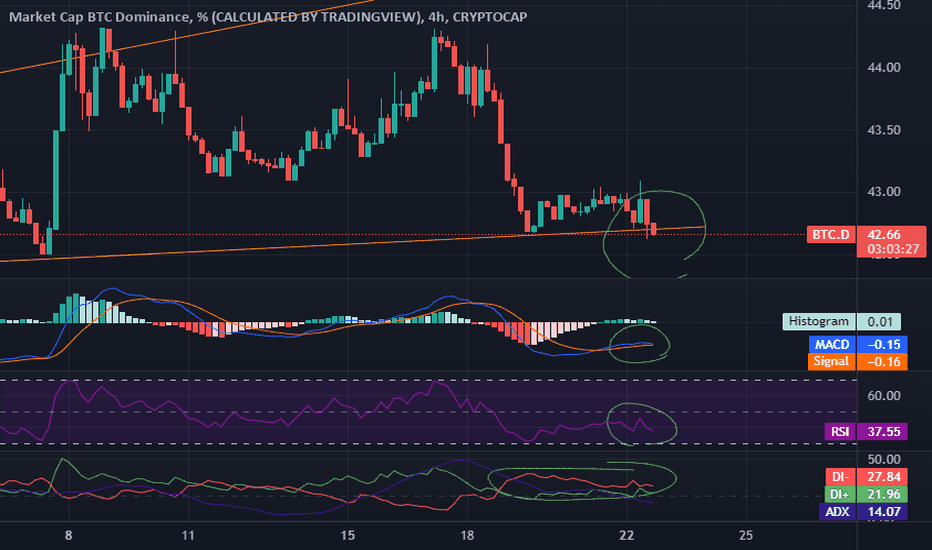Click the 50.00 ADX axis label
The height and width of the screenshot is (550, 932).
884,459
